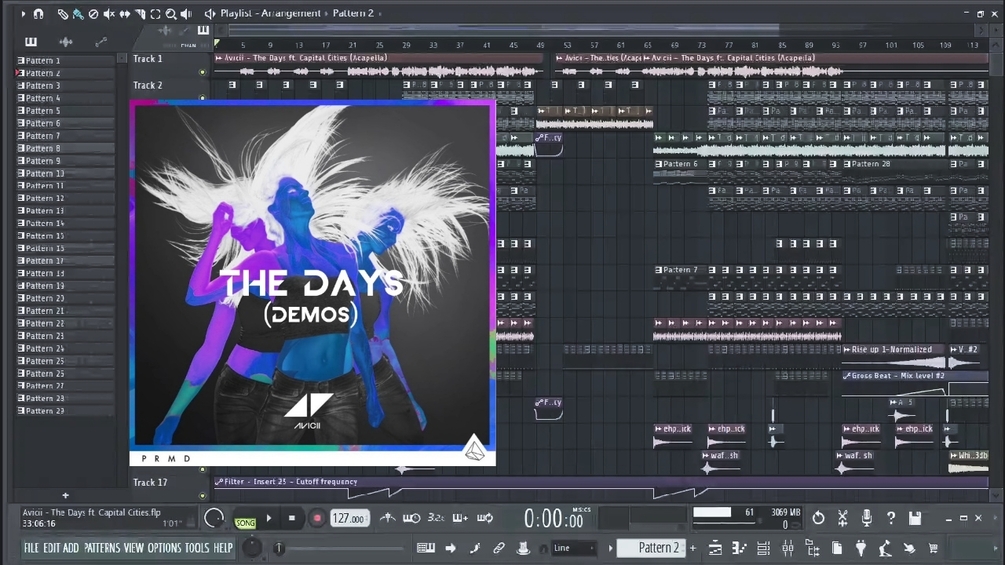Toggle the metronome

click(x=387, y=518)
